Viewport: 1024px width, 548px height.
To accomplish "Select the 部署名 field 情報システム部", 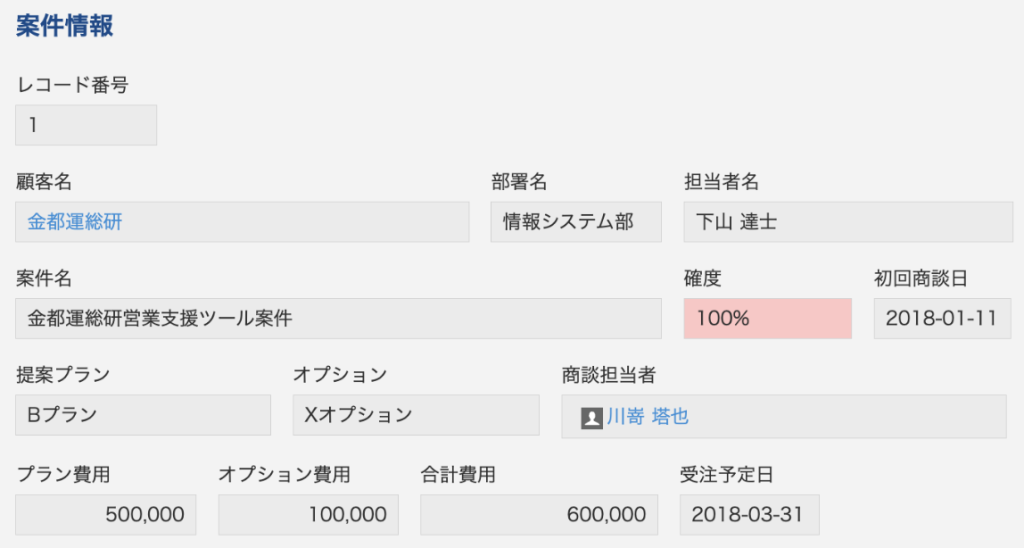I will [576, 222].
